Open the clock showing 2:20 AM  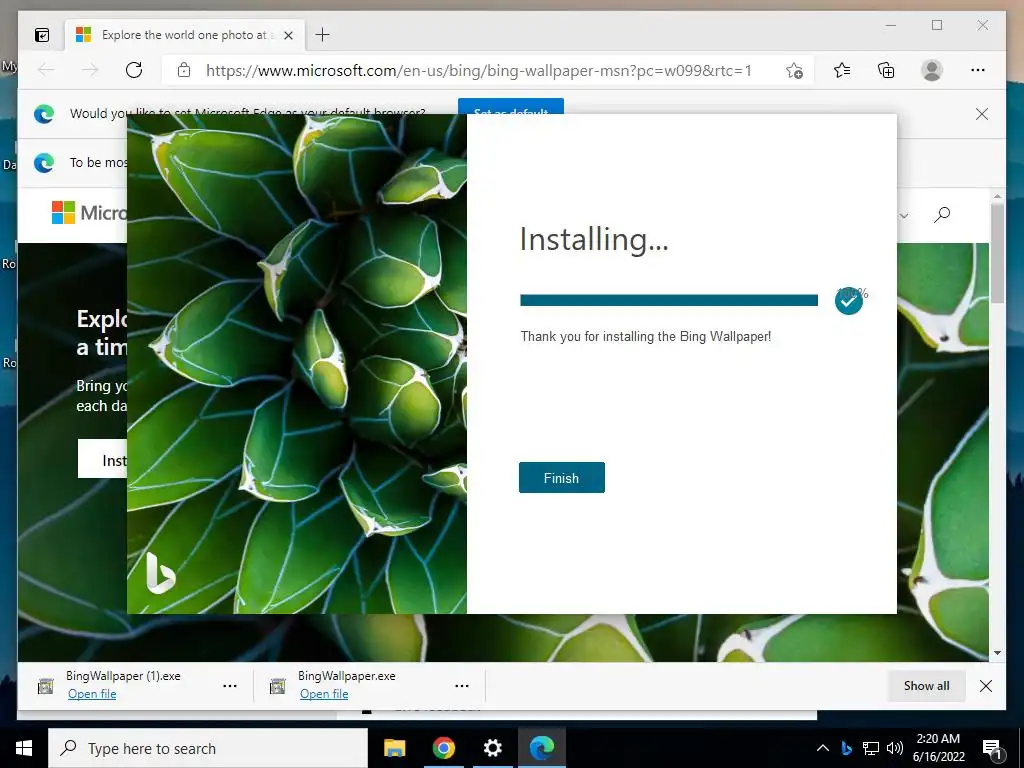pos(938,748)
